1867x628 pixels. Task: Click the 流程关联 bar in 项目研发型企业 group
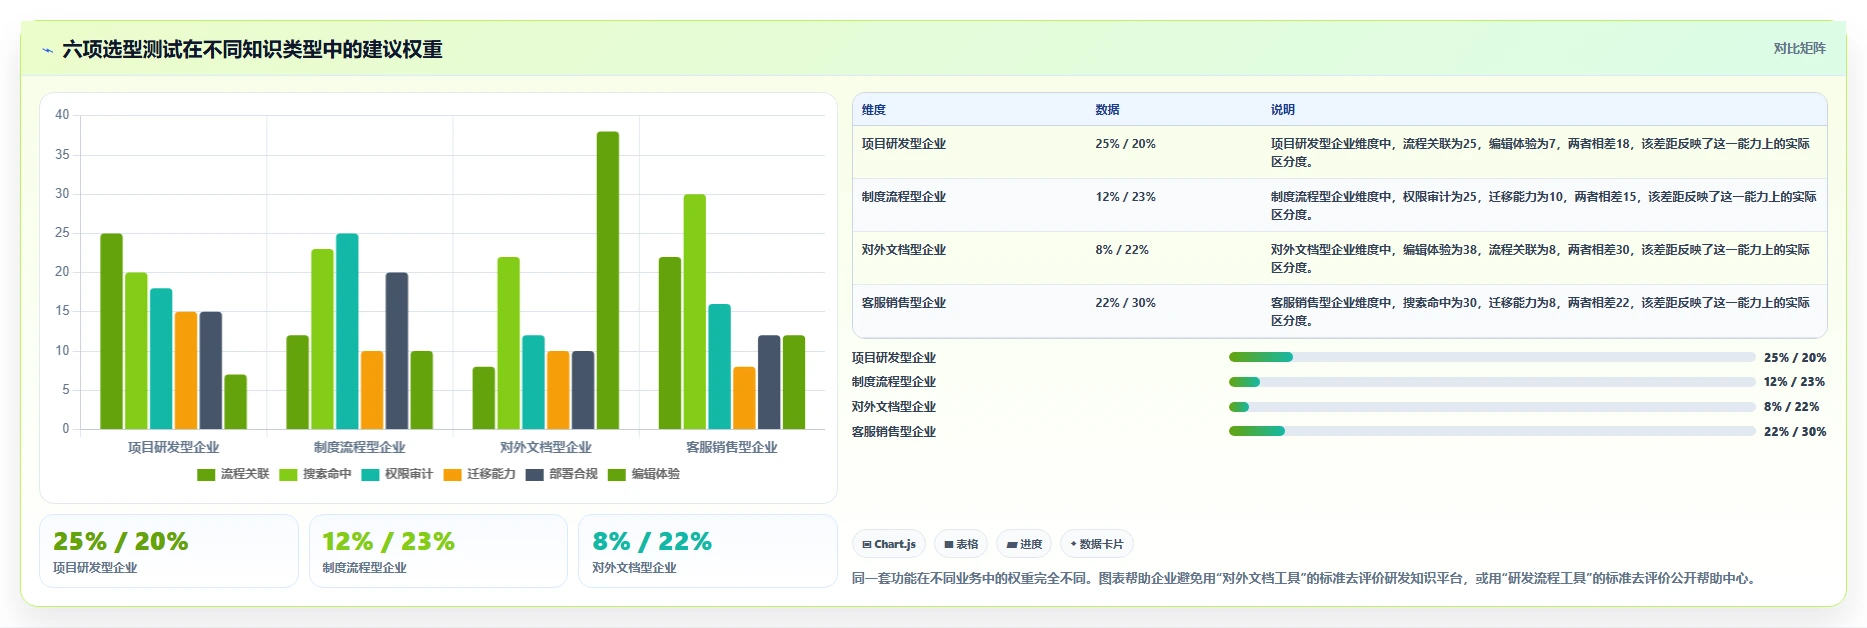pyautogui.click(x=111, y=331)
